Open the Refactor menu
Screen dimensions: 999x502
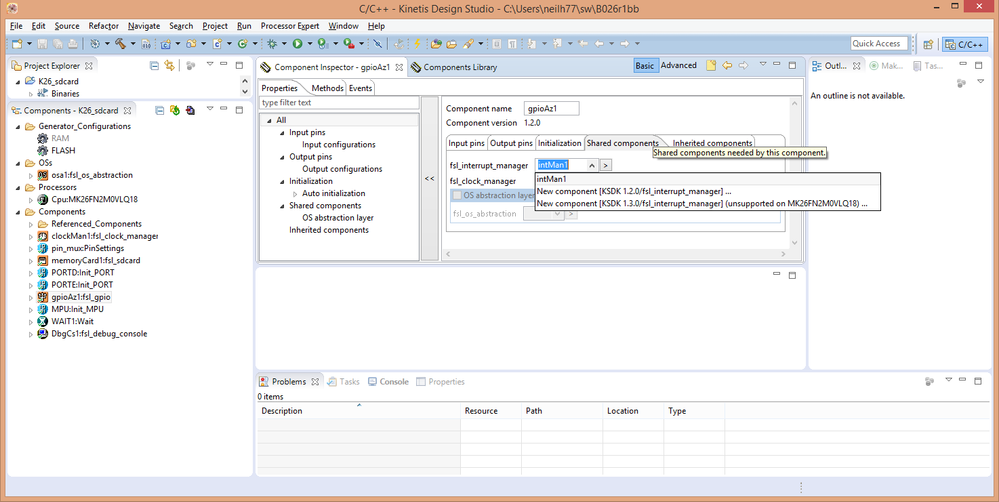coord(104,26)
